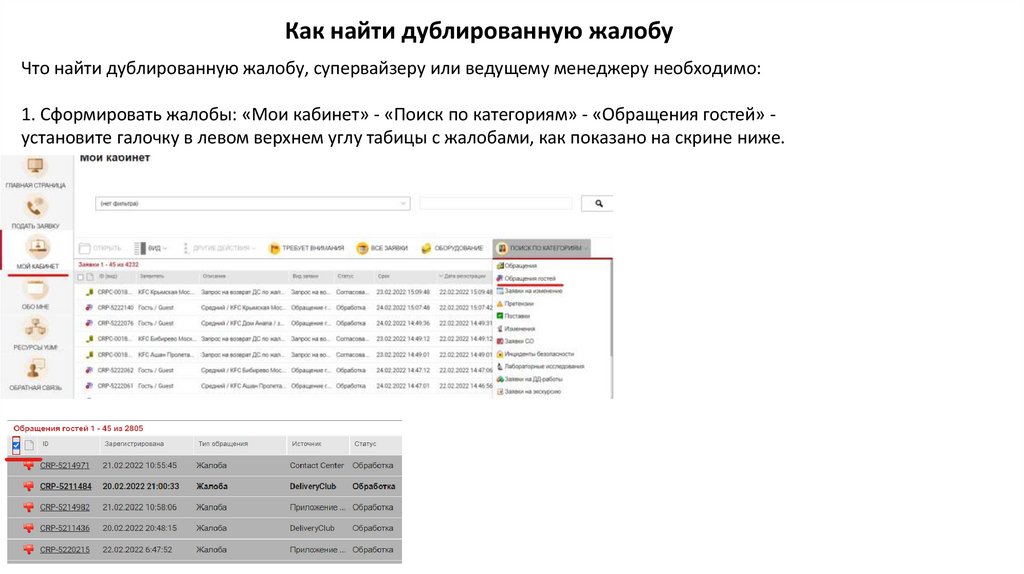Click red complaint icon beside CRP-5211436
The image size is (1024, 574).
tap(28, 528)
